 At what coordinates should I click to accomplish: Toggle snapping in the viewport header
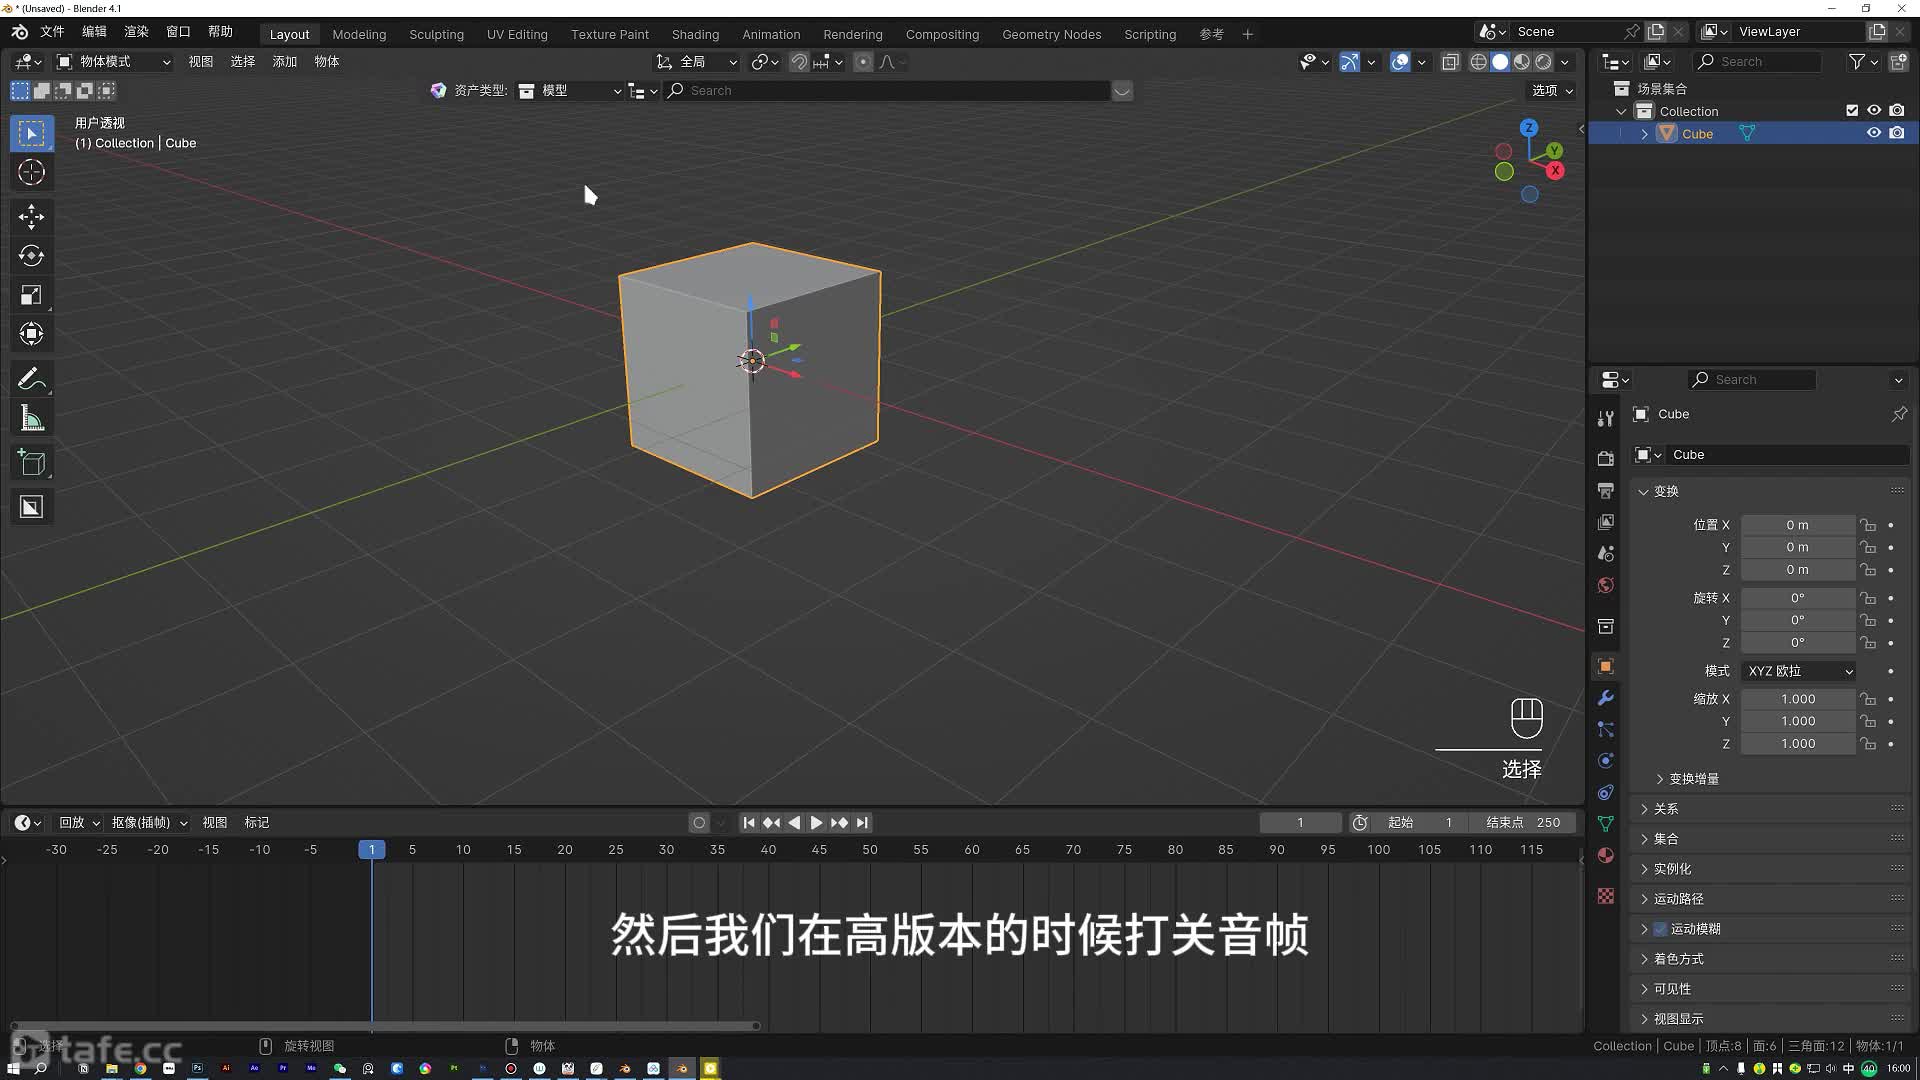(799, 62)
